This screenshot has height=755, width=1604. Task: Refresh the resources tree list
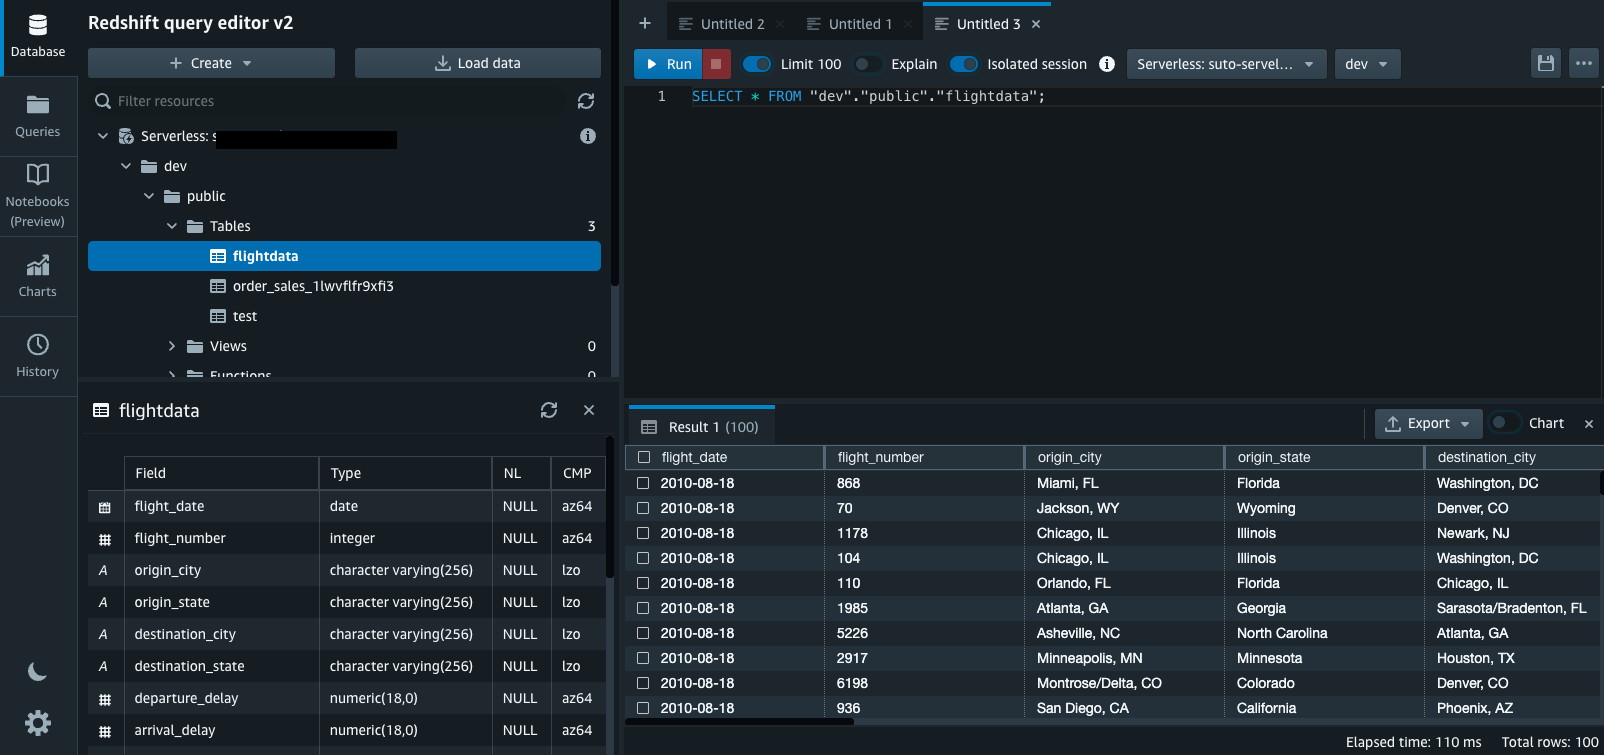point(586,101)
